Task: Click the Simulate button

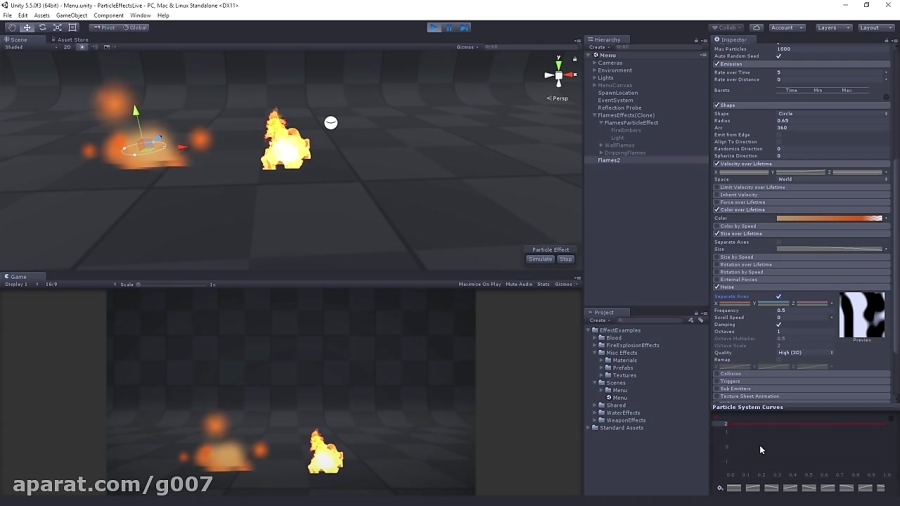Action: click(540, 259)
